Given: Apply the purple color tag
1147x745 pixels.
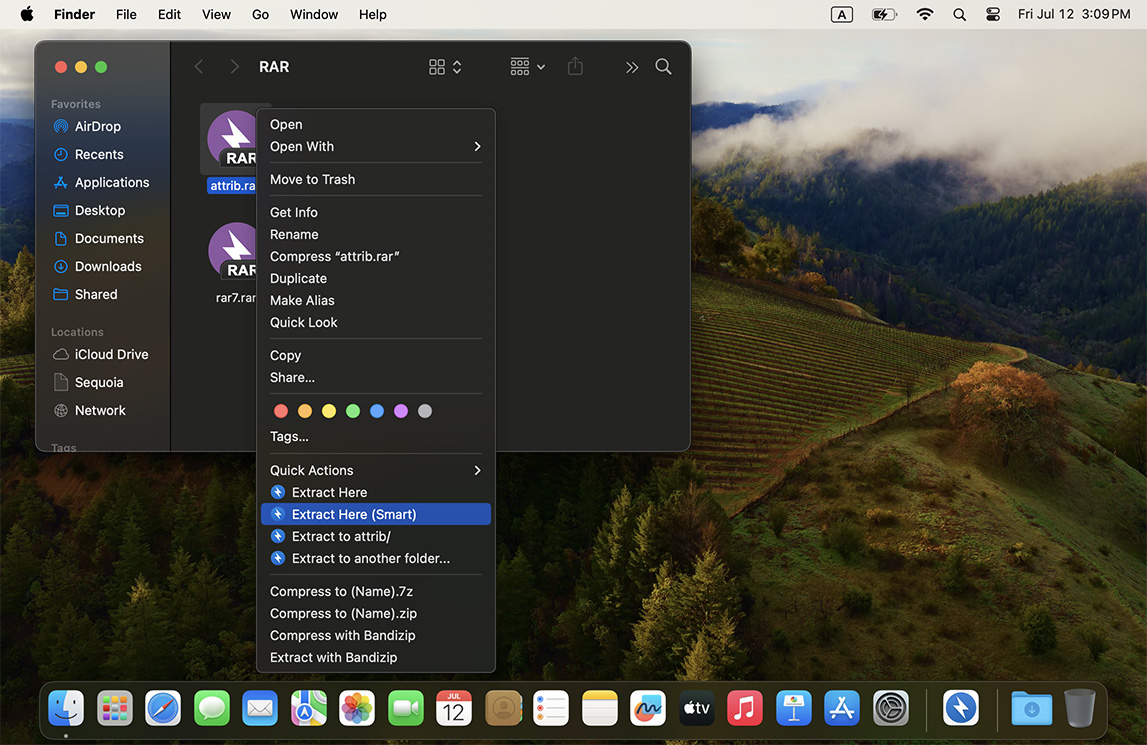Looking at the screenshot, I should pyautogui.click(x=401, y=411).
